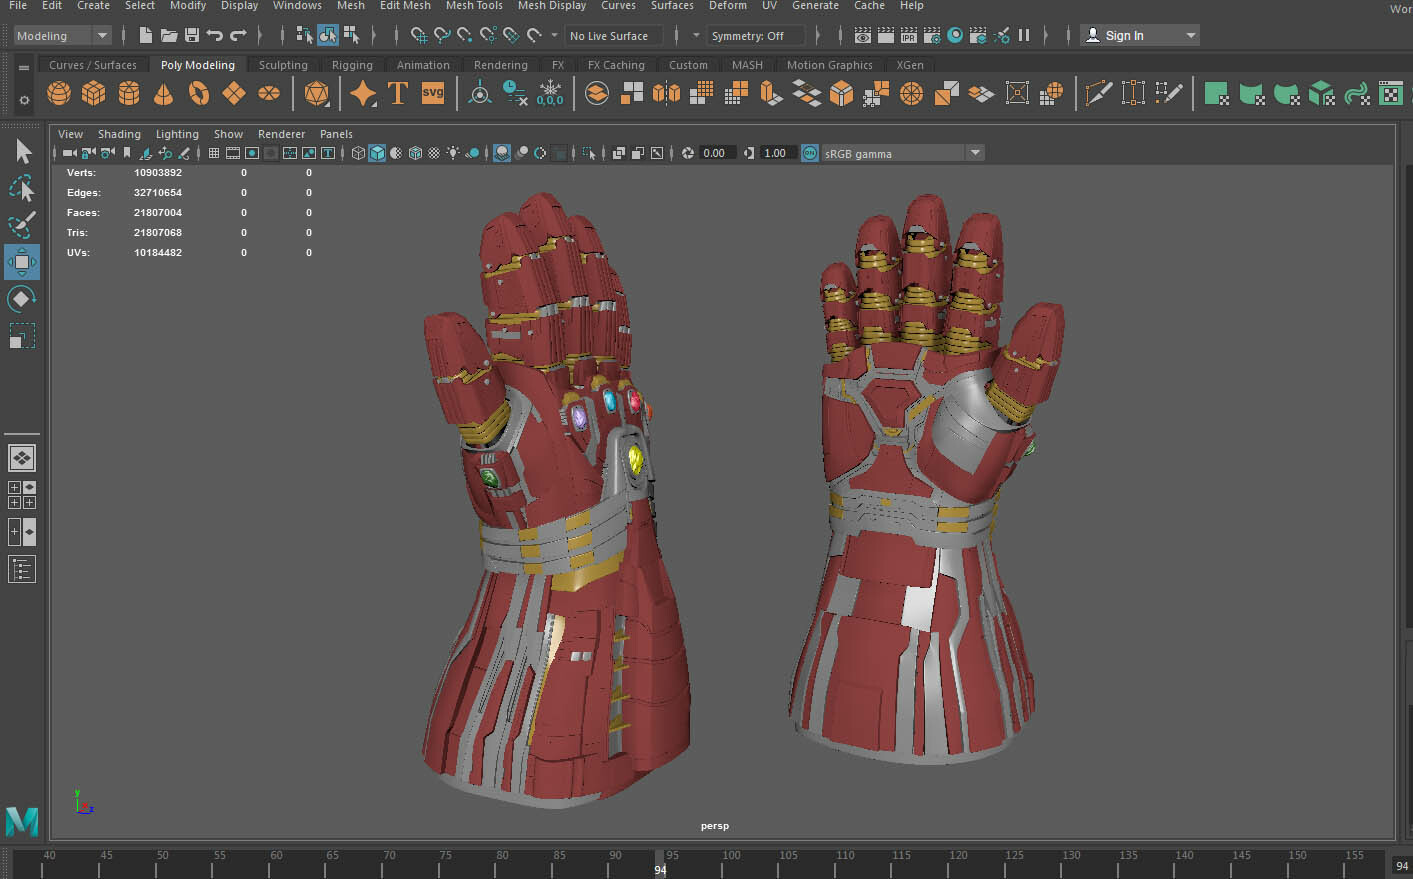This screenshot has width=1413, height=879.
Task: Open the Modeling menu set dropdown
Action: 60,35
